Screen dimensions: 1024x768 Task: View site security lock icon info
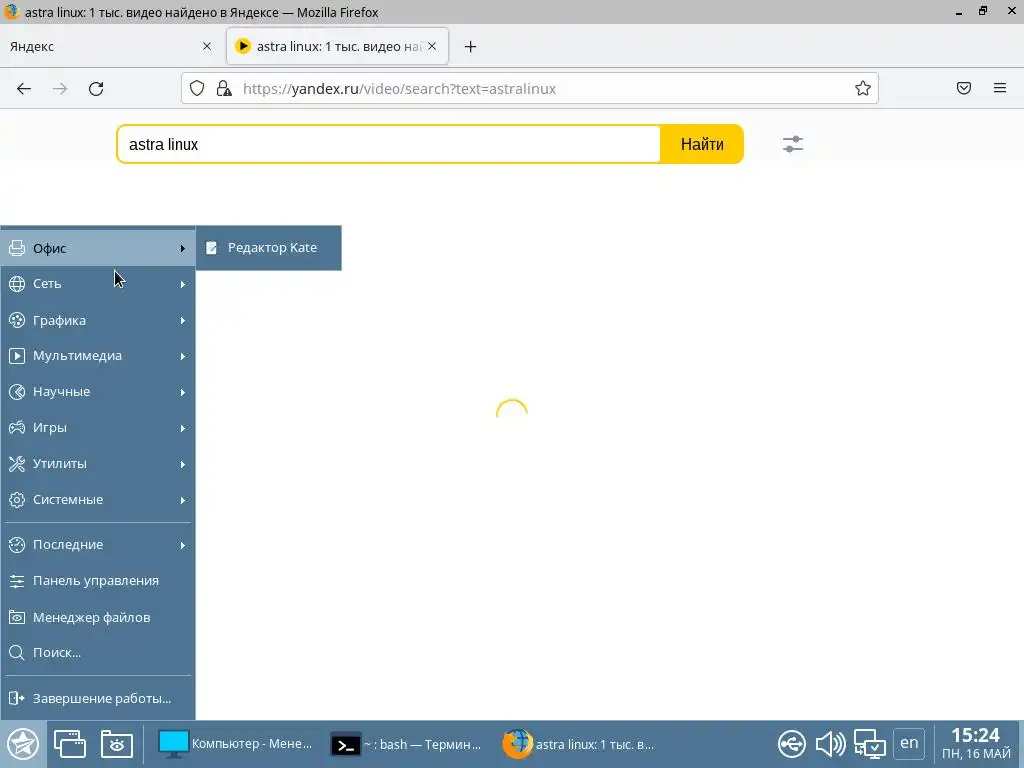click(224, 88)
